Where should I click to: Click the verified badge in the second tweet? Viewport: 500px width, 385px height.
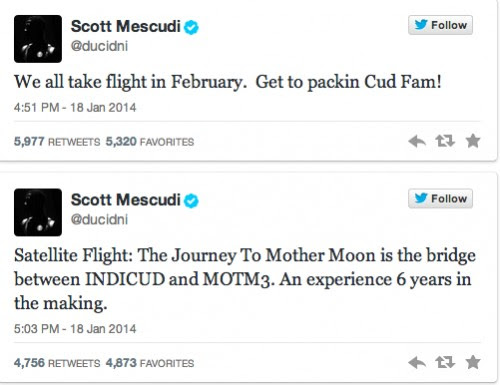tap(191, 201)
